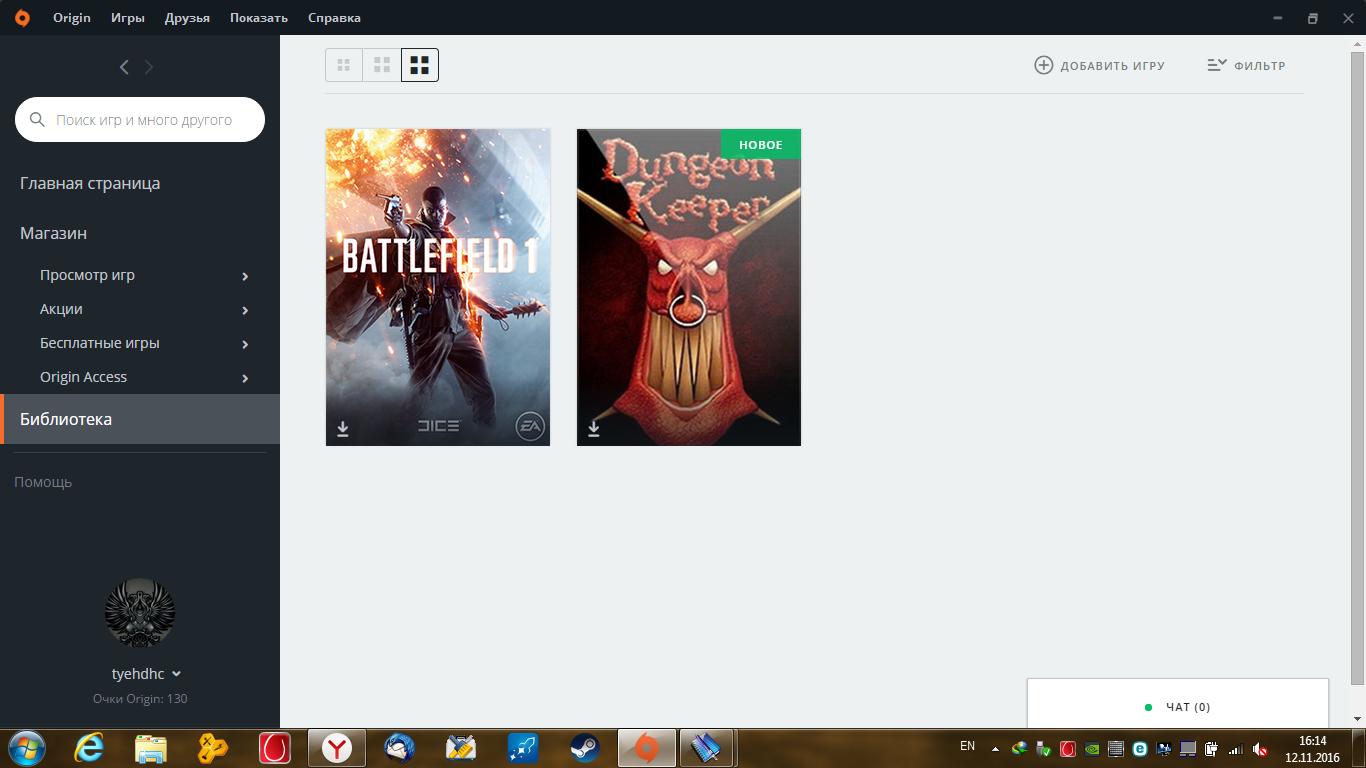Viewport: 1366px width, 768px height.
Task: Show hidden tray icons with the arrow
Action: click(995, 748)
